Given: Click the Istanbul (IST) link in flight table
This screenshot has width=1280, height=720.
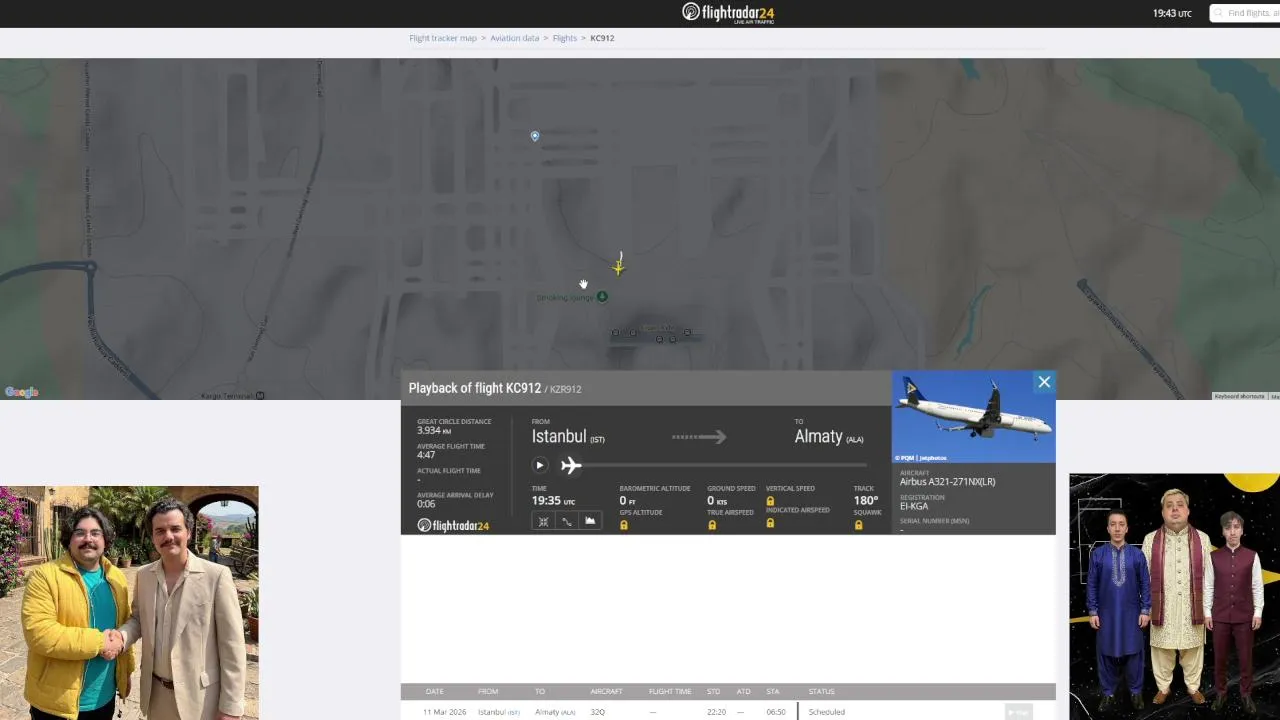Looking at the screenshot, I should tap(498, 712).
